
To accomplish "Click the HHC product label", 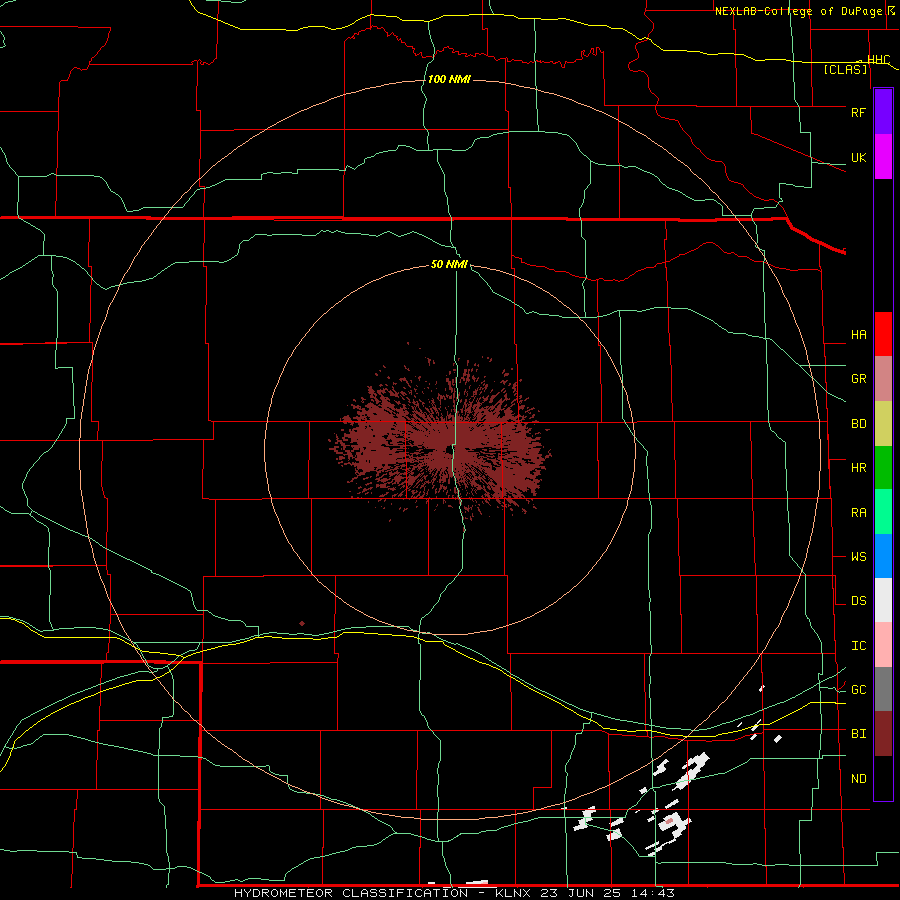I will click(x=878, y=60).
